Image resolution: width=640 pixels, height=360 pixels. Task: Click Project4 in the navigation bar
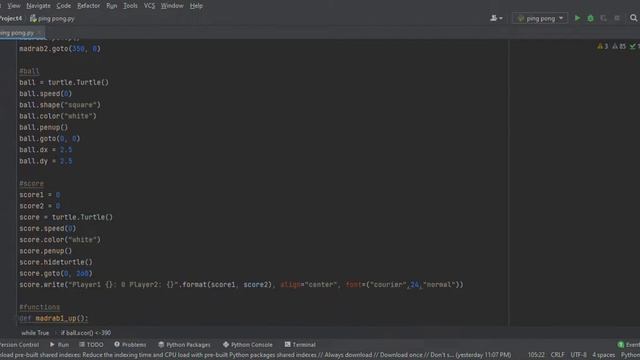click(x=11, y=19)
